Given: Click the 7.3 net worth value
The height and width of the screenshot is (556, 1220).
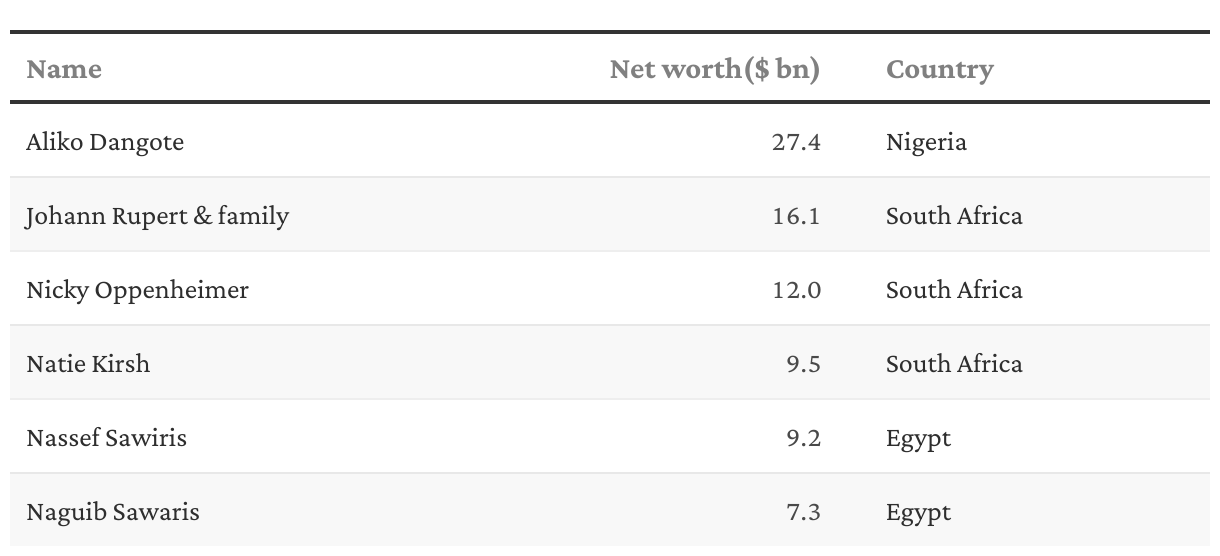Looking at the screenshot, I should [x=803, y=512].
